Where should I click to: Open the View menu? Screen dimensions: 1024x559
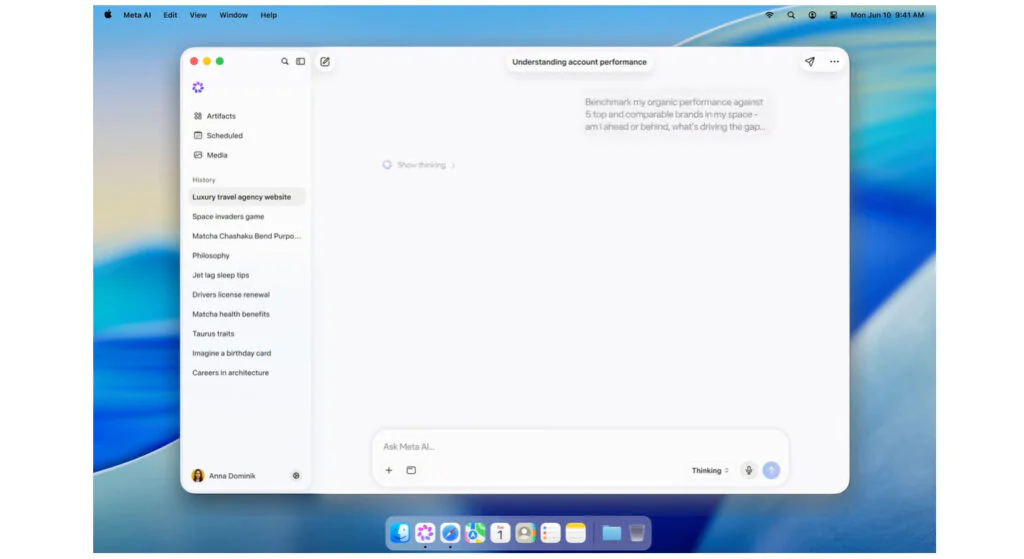click(198, 15)
